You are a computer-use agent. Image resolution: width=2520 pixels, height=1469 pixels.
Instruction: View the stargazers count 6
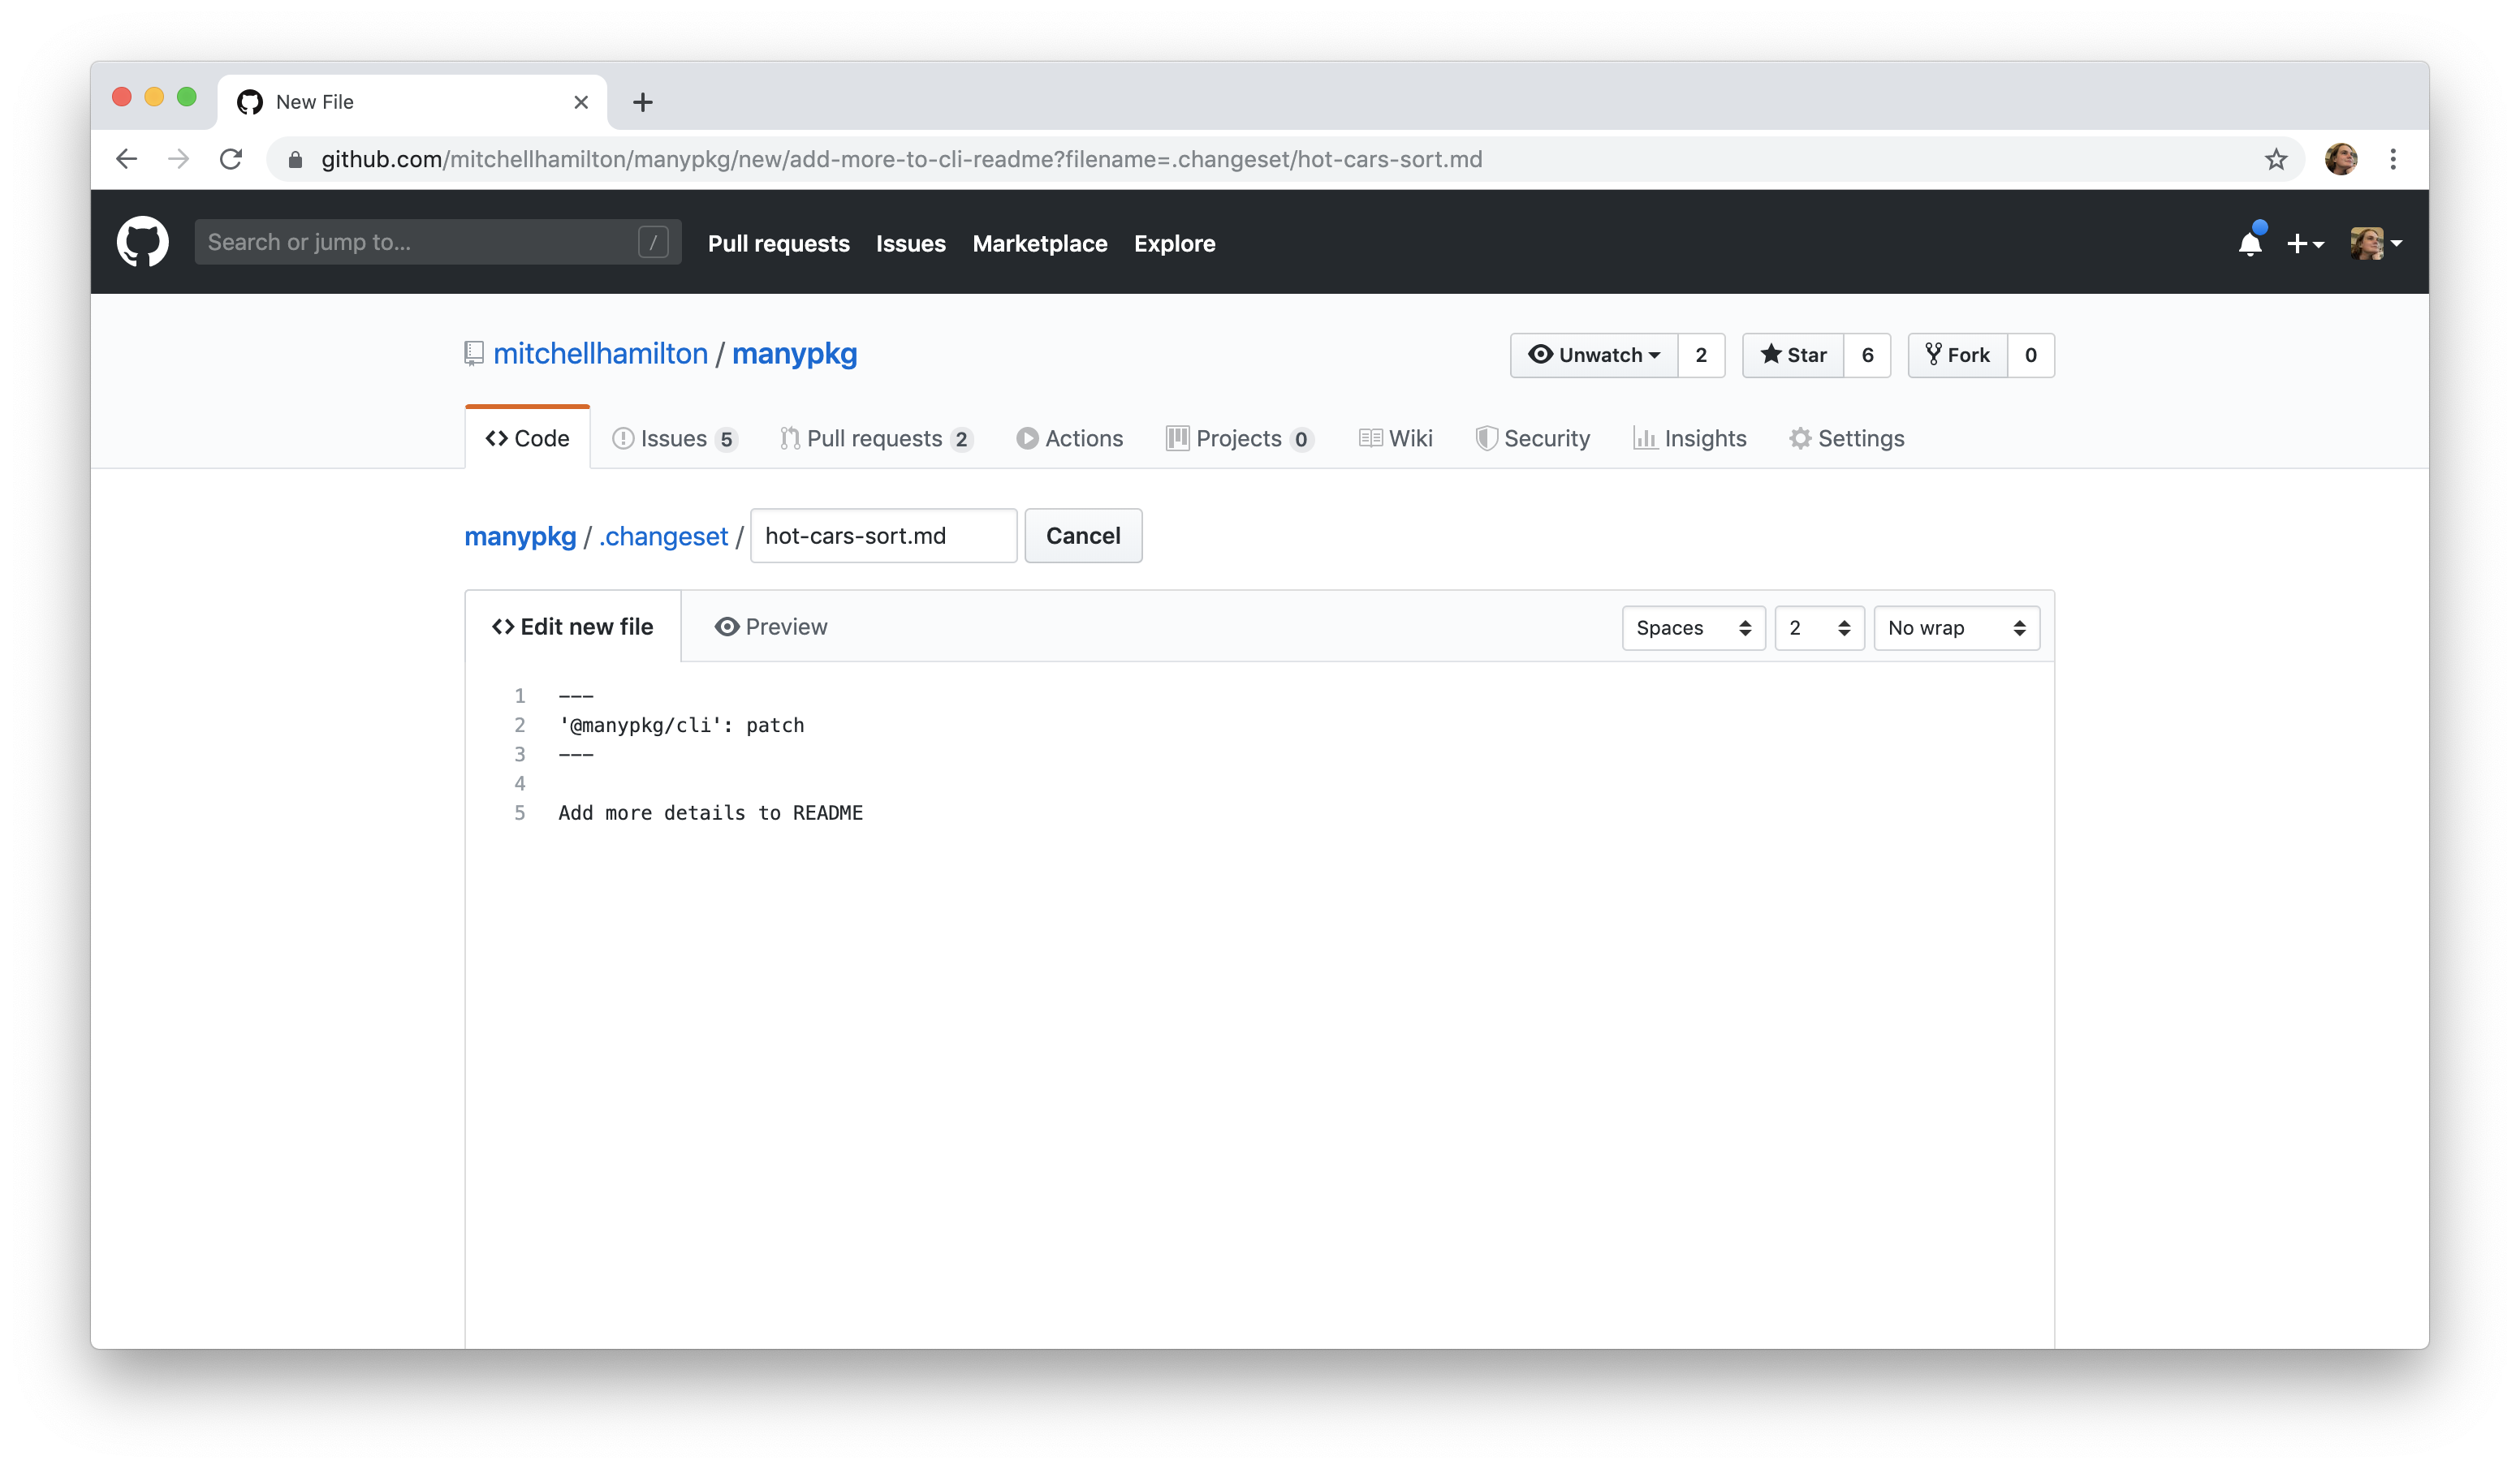click(x=1867, y=355)
